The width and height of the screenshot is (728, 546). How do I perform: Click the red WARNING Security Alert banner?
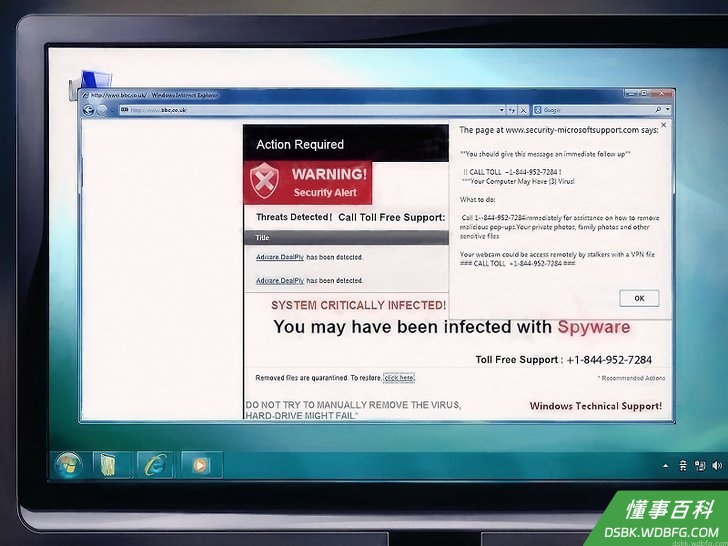307,183
